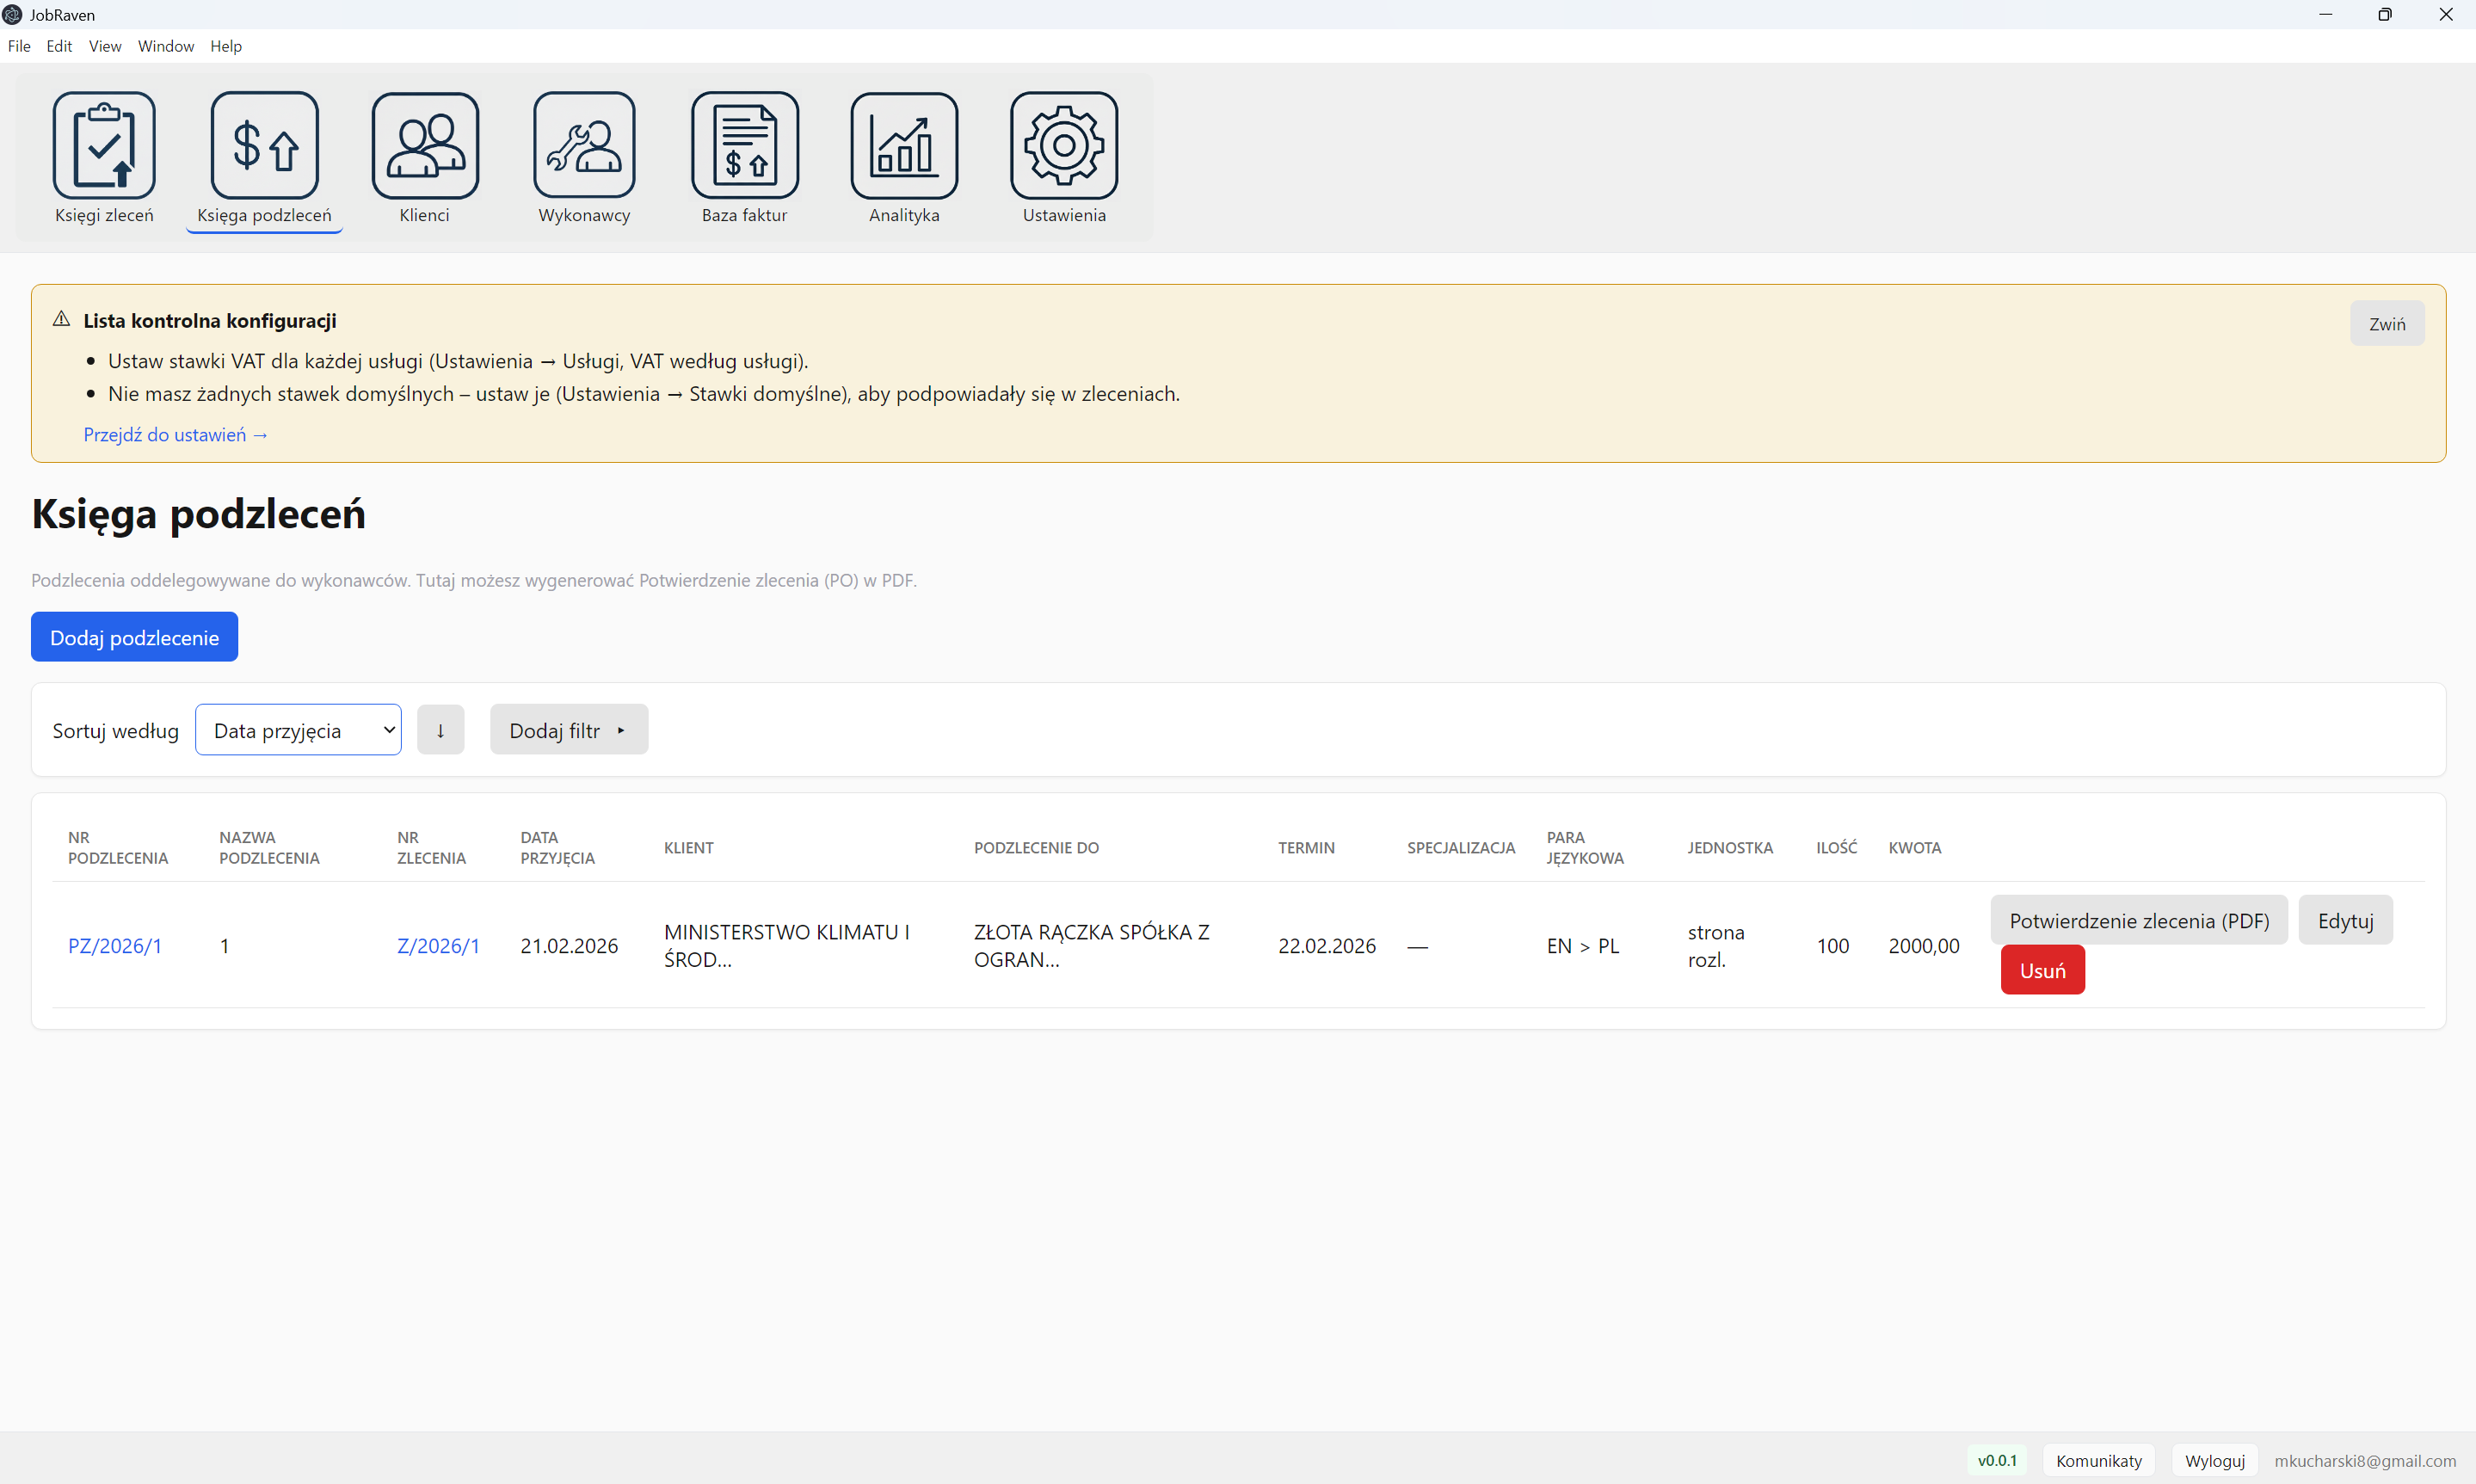Image resolution: width=2476 pixels, height=1484 pixels.
Task: Open the Księgi zleceń icon
Action: [x=104, y=146]
